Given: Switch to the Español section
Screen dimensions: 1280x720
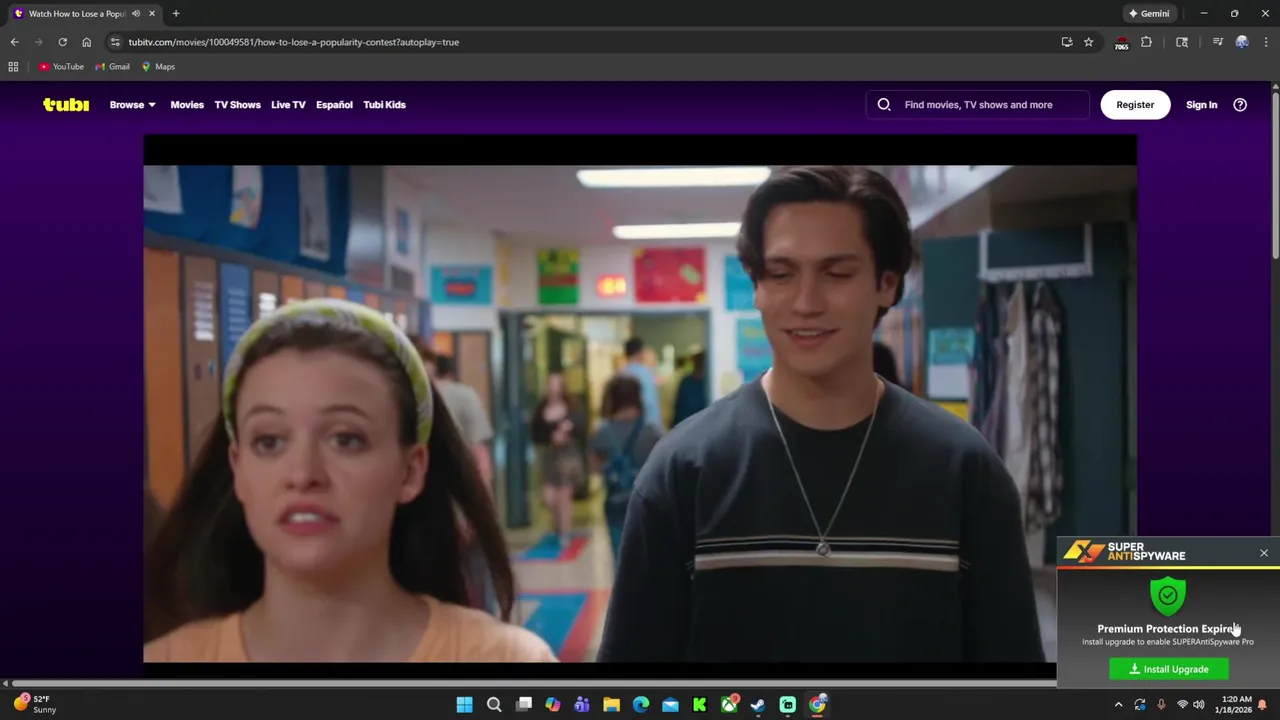Looking at the screenshot, I should [x=334, y=104].
